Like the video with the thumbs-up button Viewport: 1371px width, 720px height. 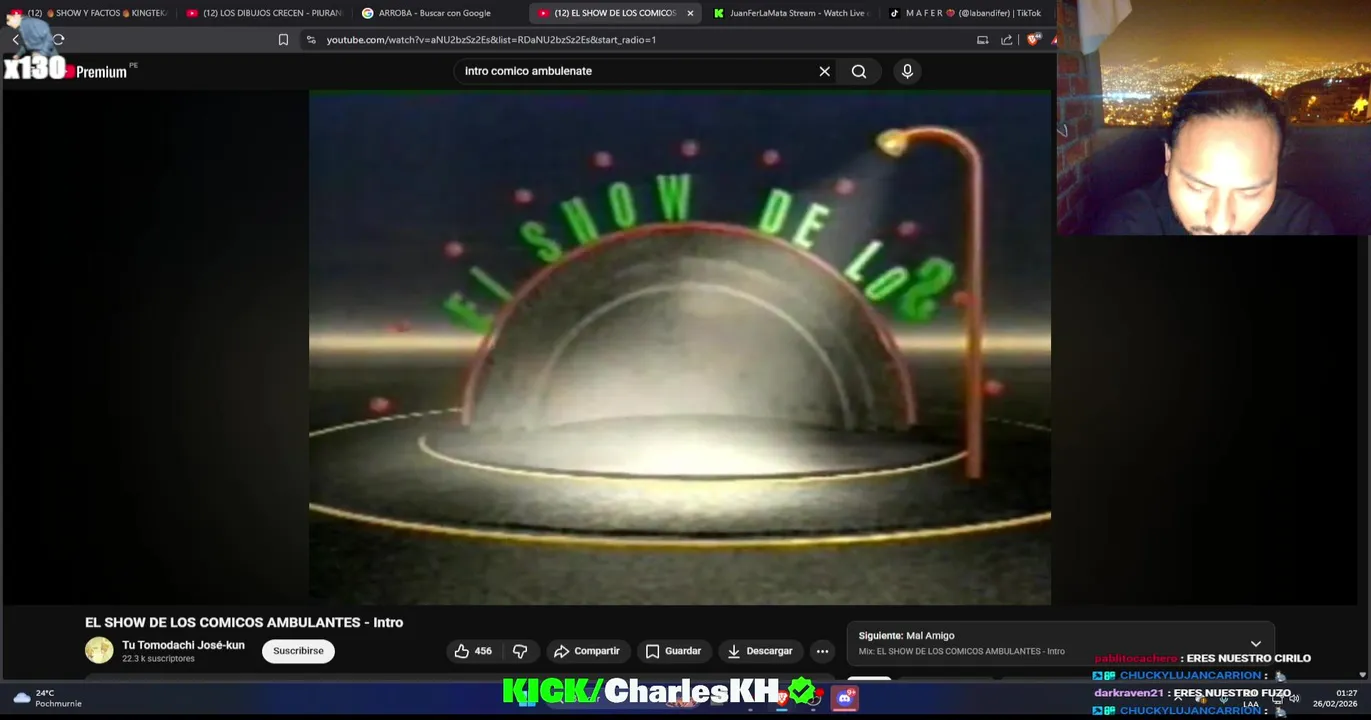(x=473, y=651)
